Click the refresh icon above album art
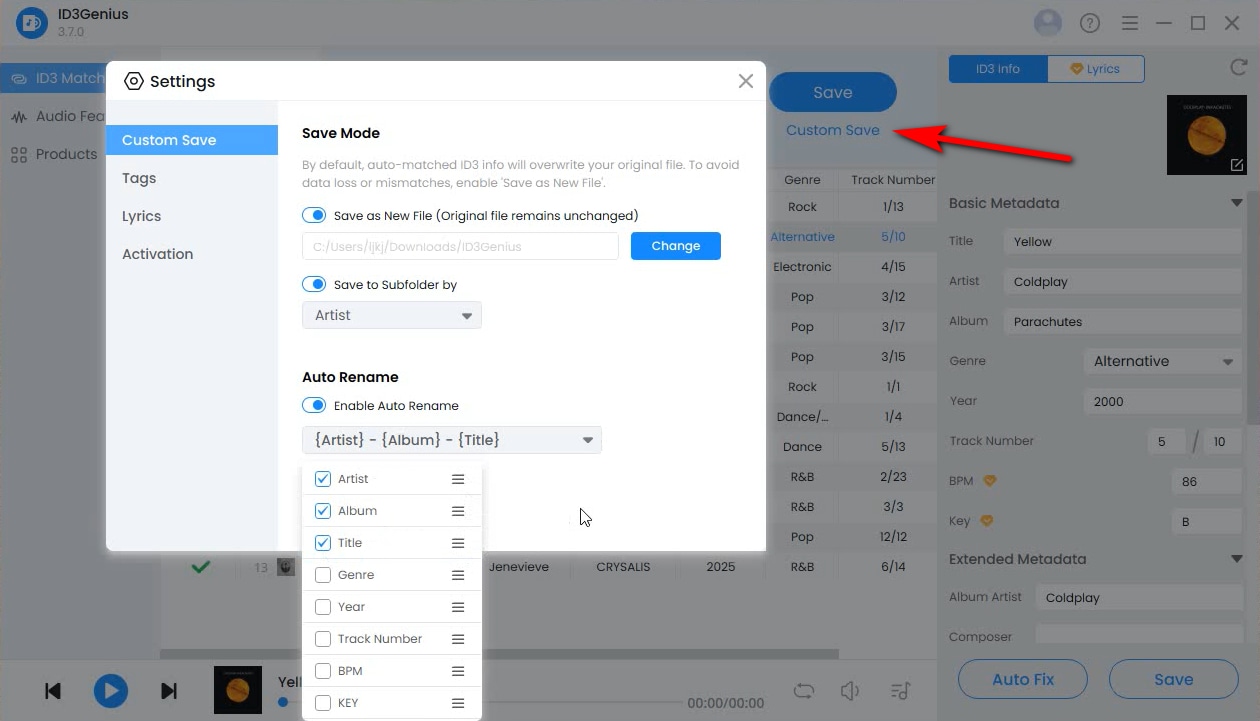The image size is (1260, 721). tap(1237, 68)
